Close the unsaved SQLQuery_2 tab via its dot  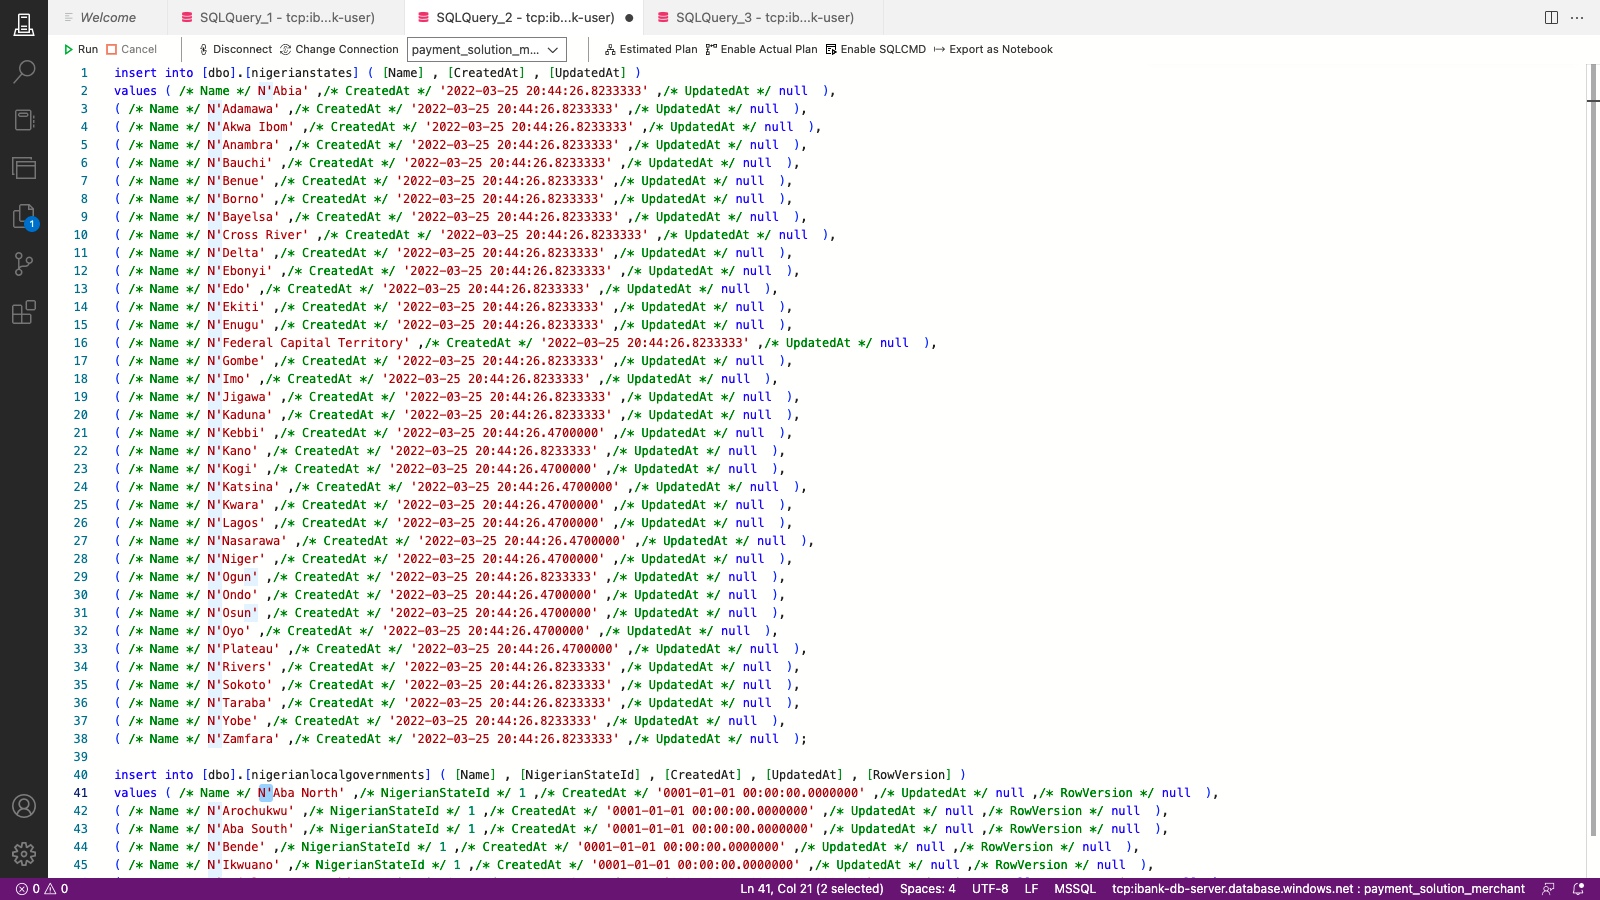[629, 18]
